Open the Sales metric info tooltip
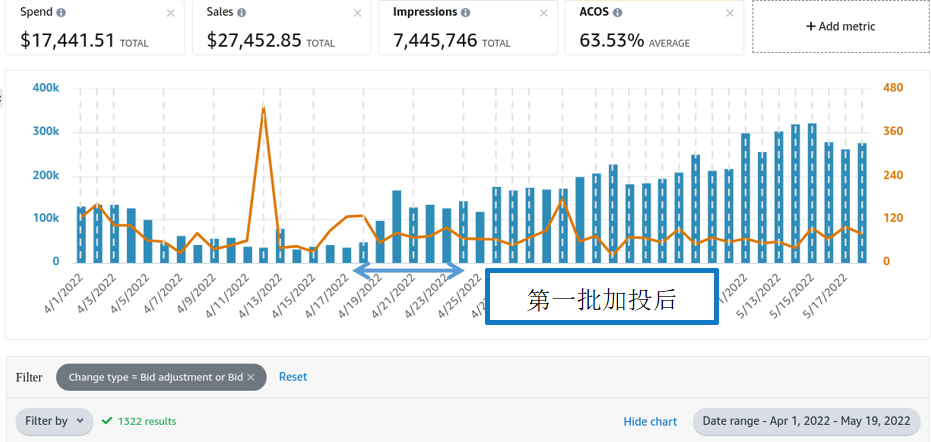 pos(242,12)
